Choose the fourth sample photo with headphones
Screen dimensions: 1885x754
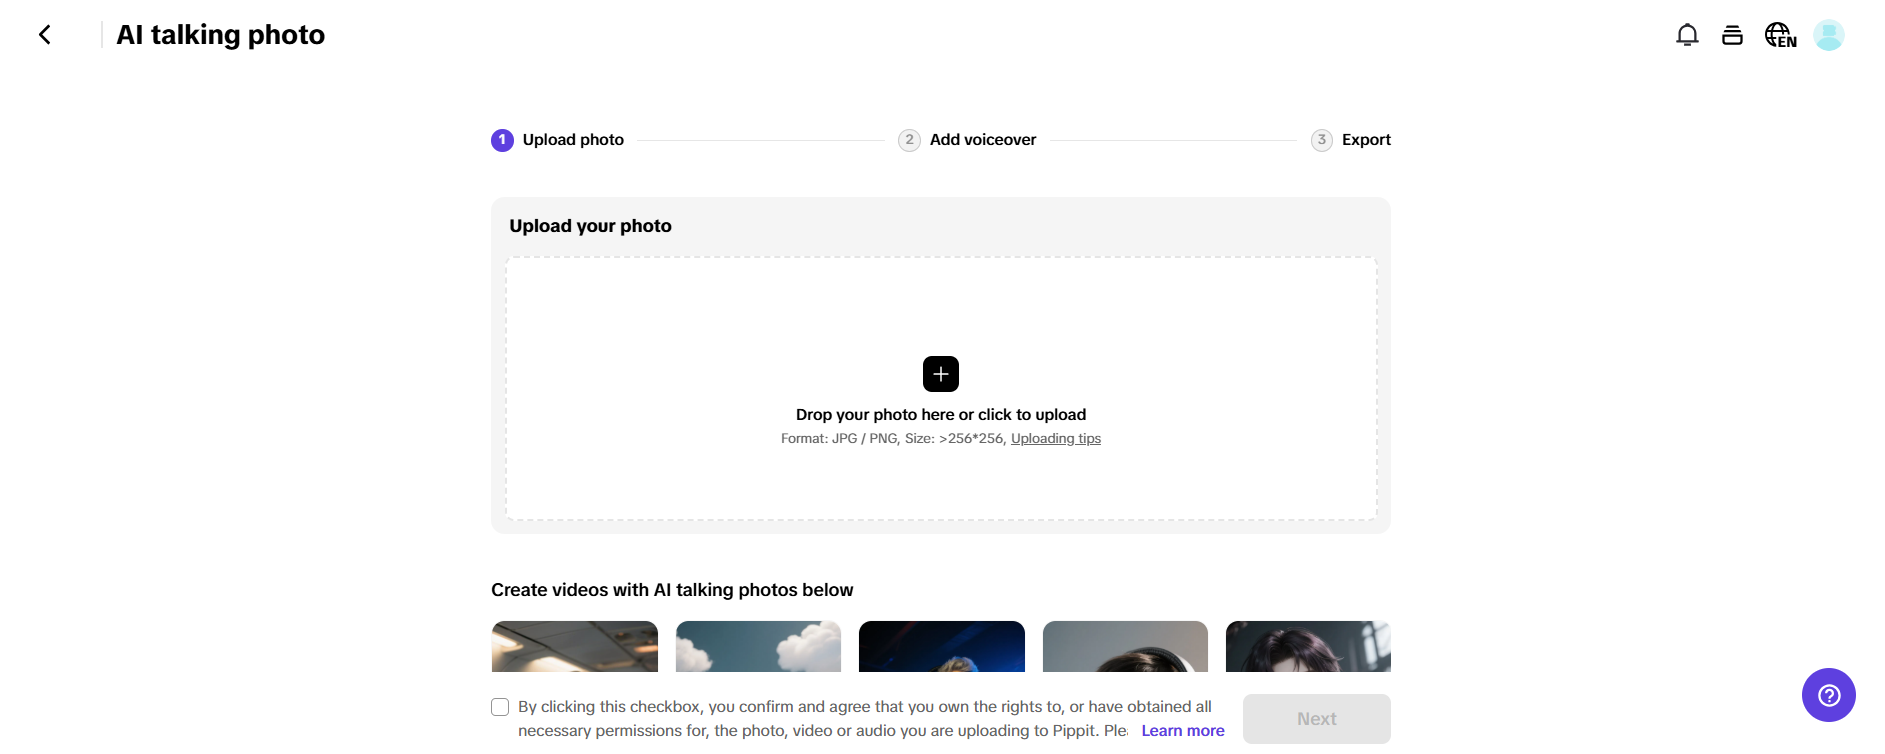click(1125, 646)
